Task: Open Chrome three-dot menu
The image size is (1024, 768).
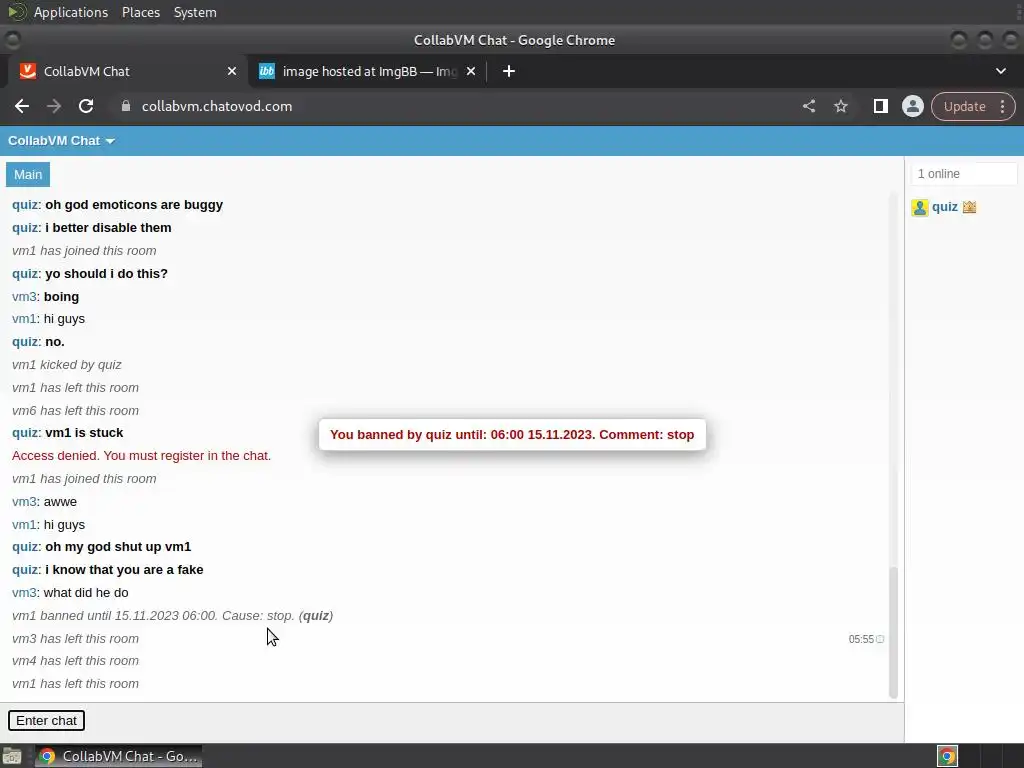Action: (1002, 106)
